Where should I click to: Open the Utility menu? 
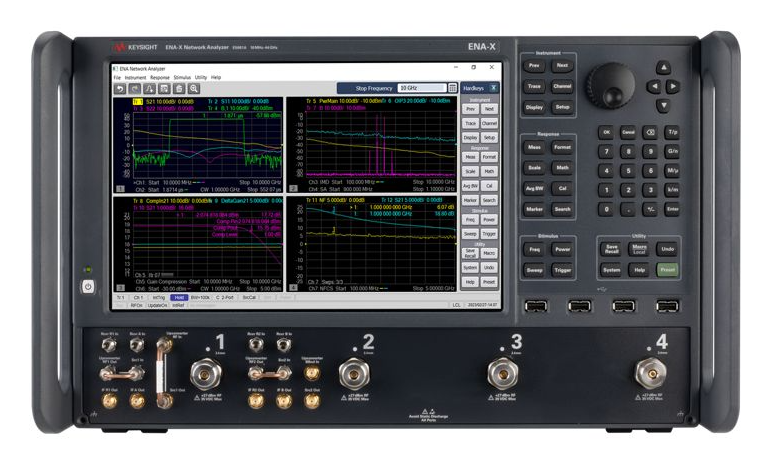click(x=201, y=77)
